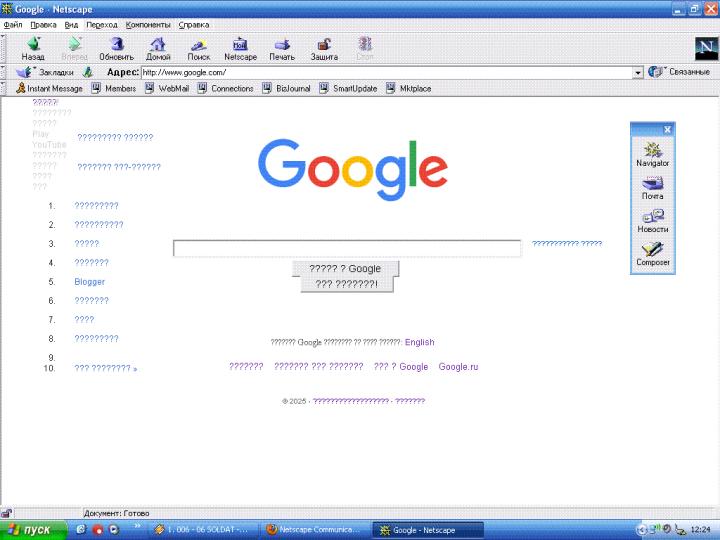This screenshot has height=540, width=720.
Task: Click the page location icon beside Адрес
Action: [88, 72]
